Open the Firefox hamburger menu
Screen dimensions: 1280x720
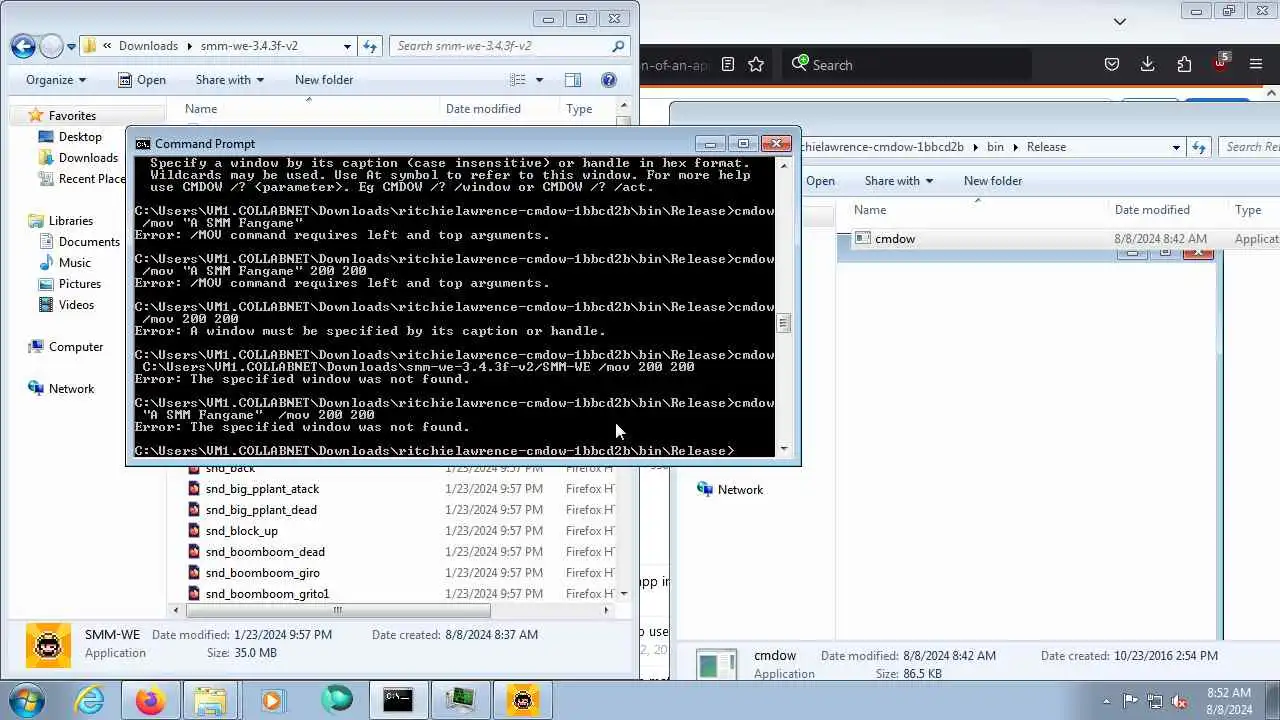coord(1256,64)
